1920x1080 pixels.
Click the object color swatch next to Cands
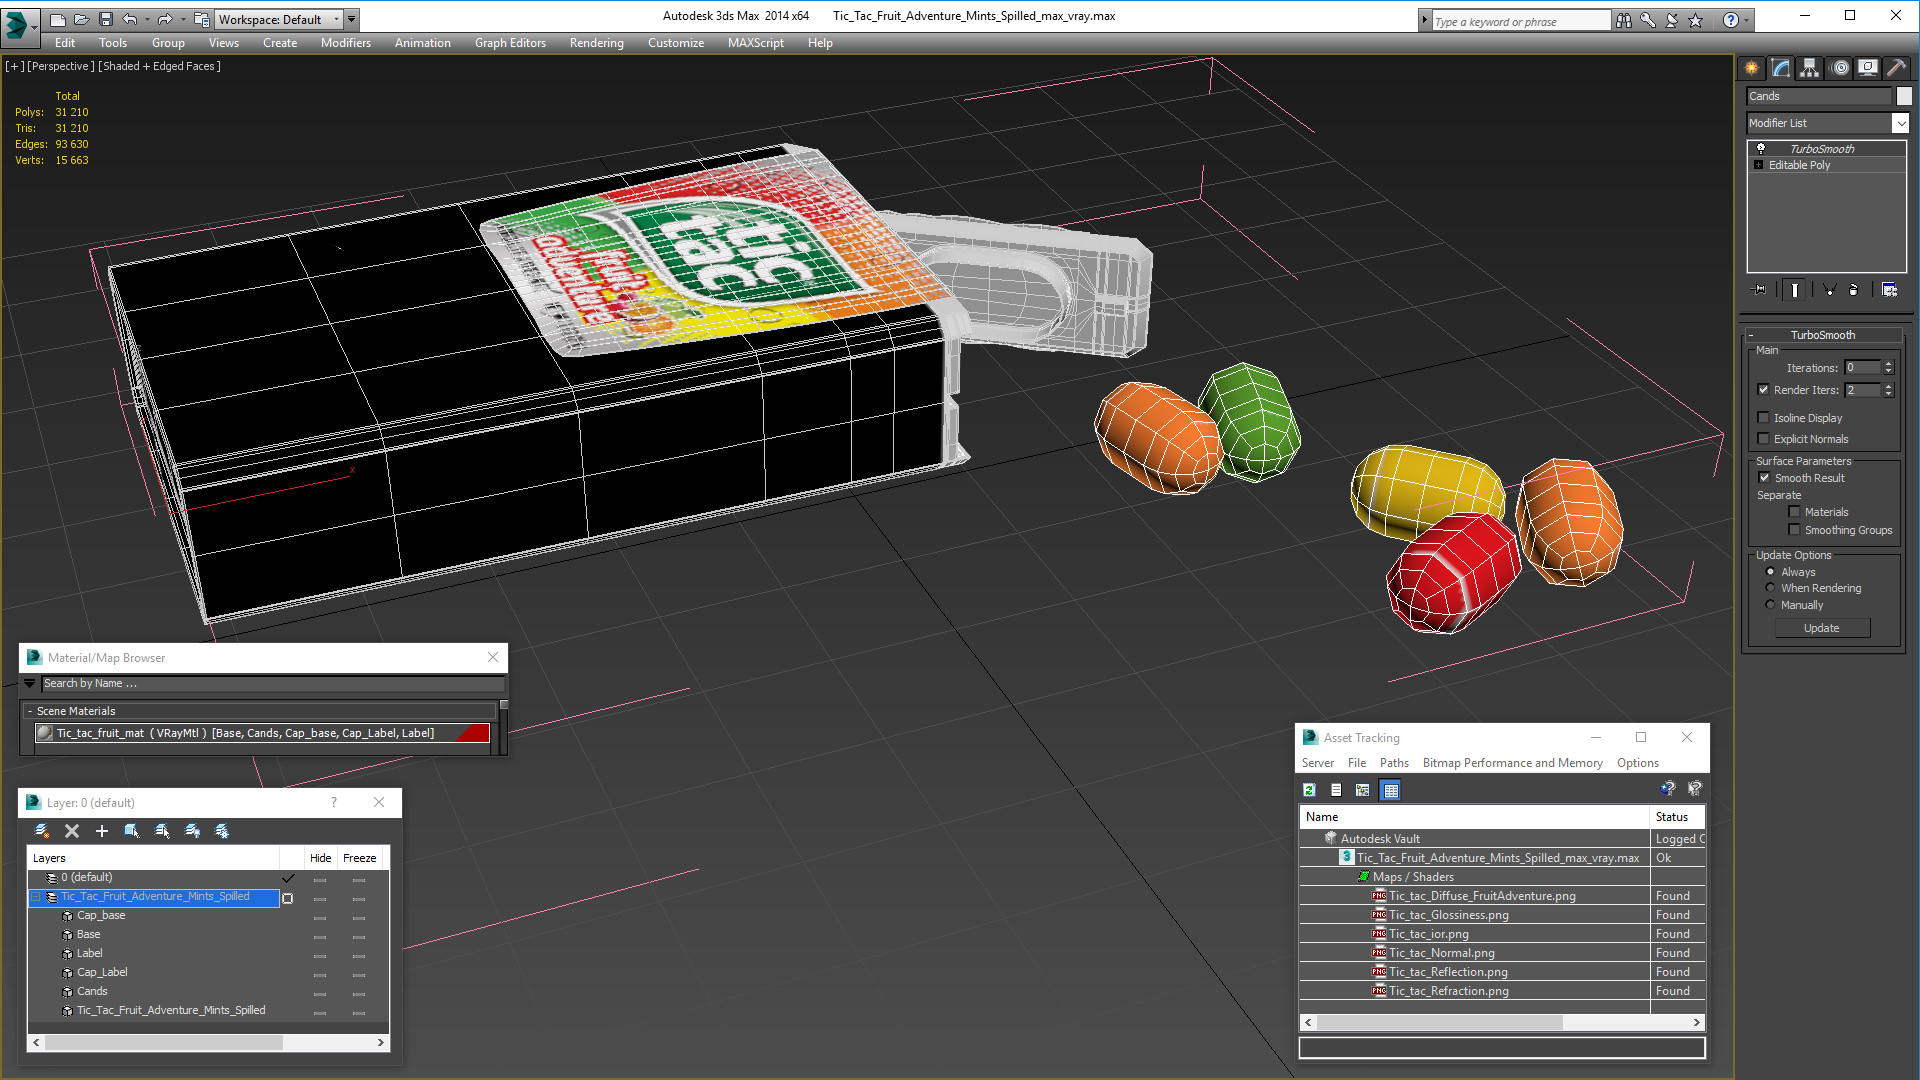click(1904, 96)
